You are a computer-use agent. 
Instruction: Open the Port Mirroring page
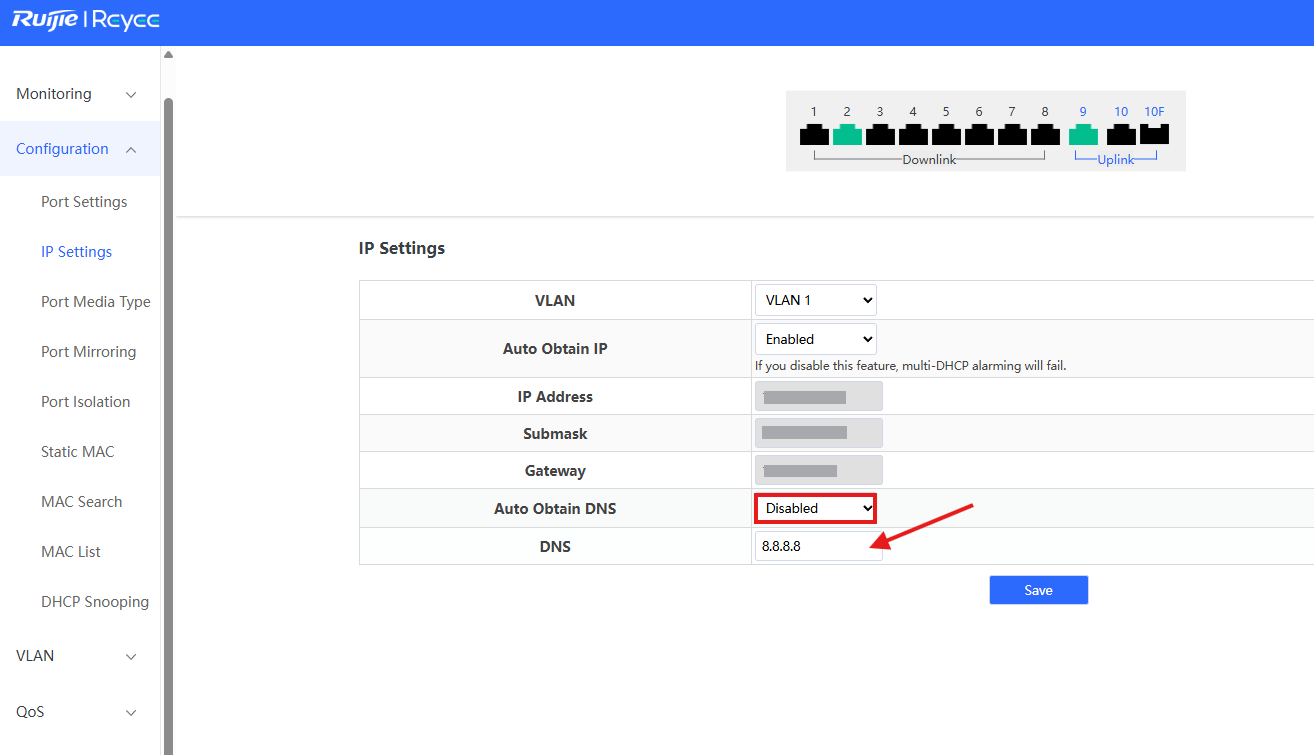coord(88,351)
